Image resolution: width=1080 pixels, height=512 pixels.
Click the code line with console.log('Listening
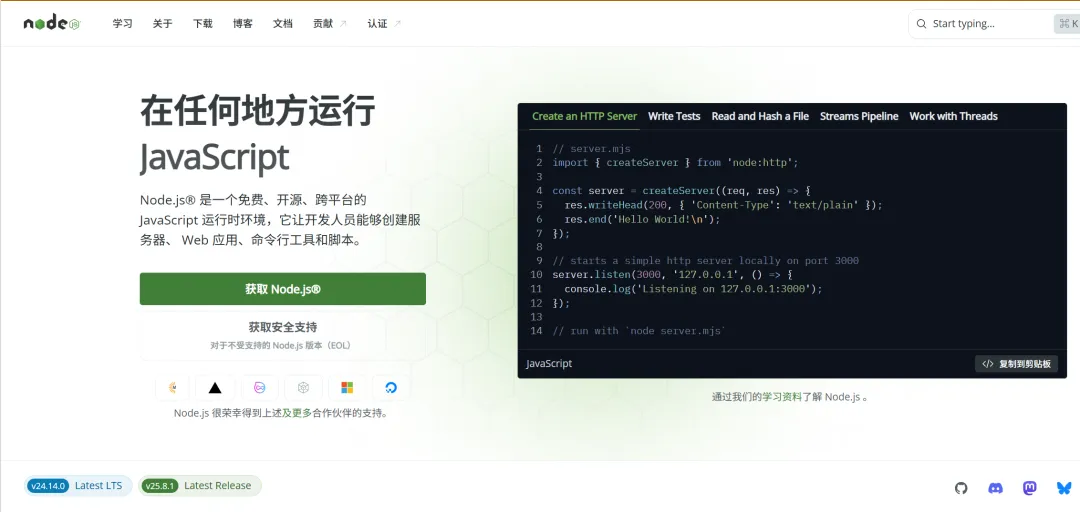[x=693, y=289]
